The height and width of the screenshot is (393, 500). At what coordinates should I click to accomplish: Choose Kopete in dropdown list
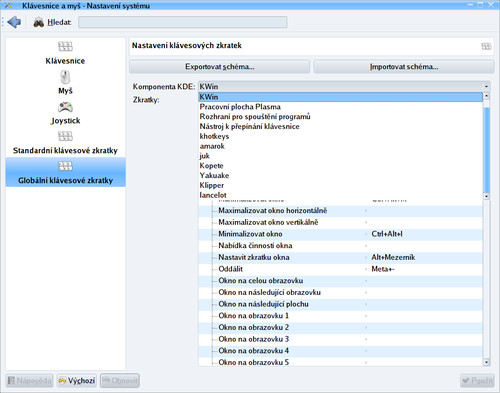(x=340, y=166)
